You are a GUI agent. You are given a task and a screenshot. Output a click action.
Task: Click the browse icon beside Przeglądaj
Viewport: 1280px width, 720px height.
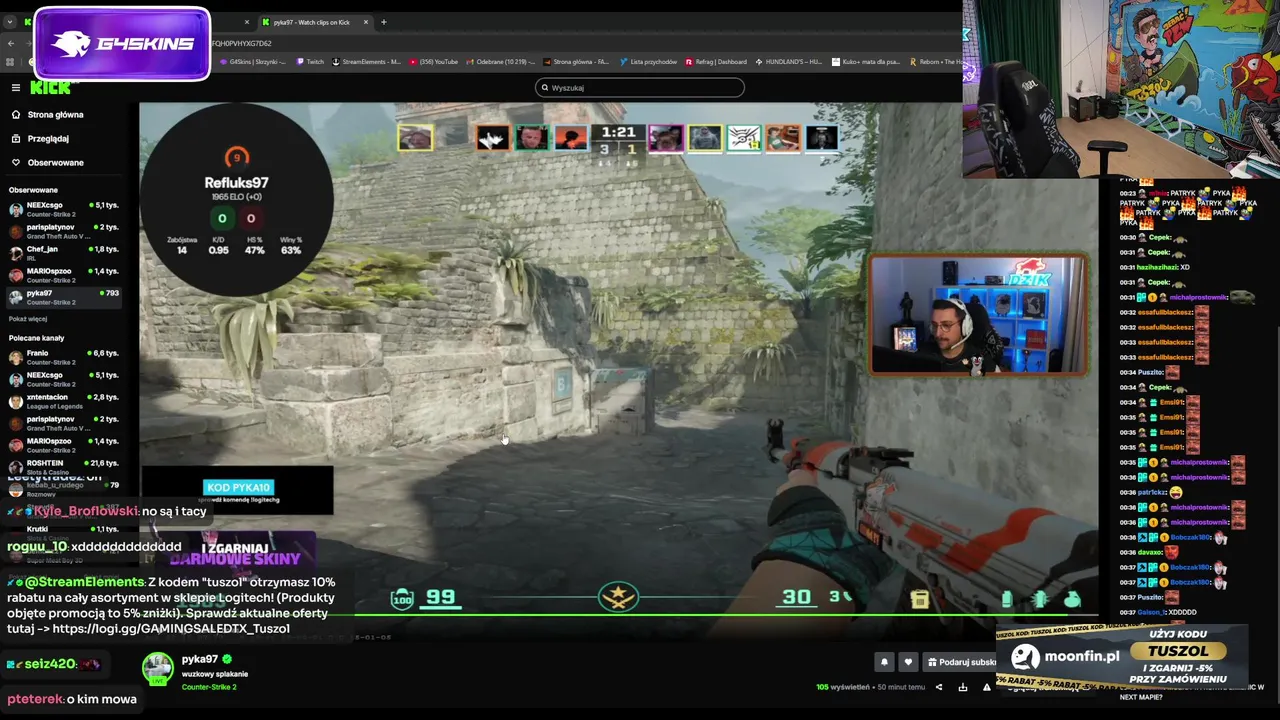[16, 139]
